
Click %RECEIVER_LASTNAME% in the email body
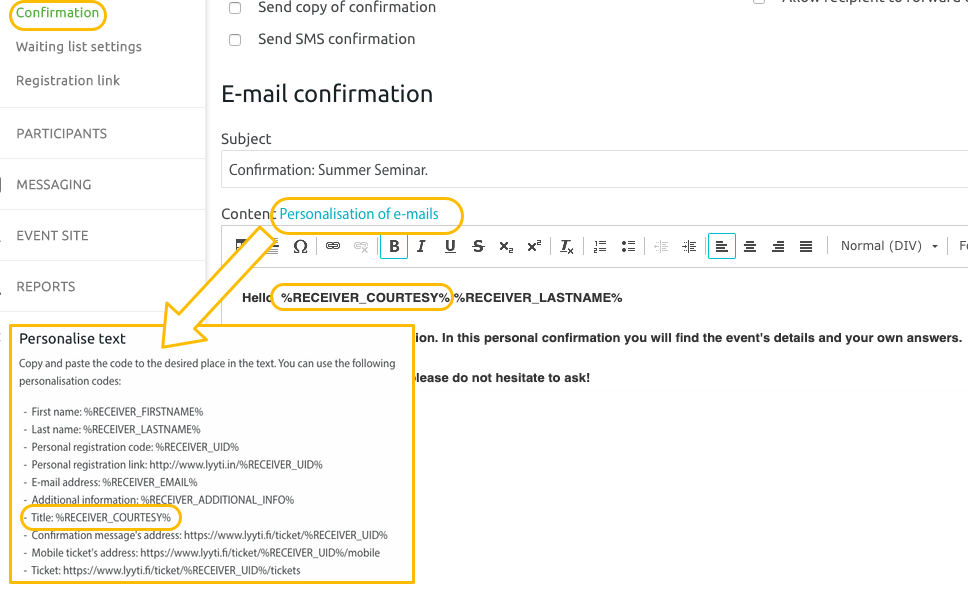(x=538, y=298)
